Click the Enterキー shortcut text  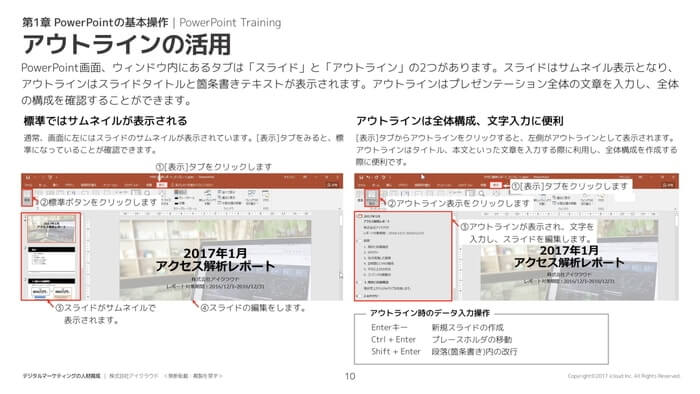point(389,328)
